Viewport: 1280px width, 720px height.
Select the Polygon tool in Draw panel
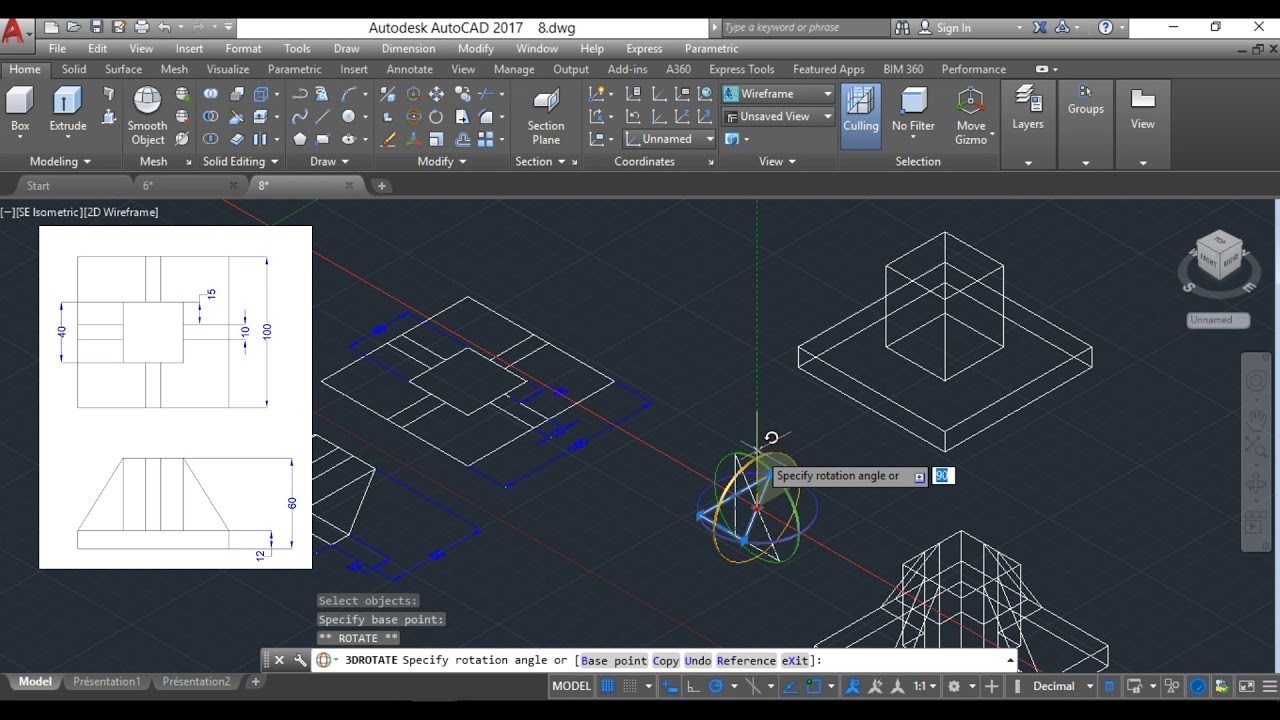[x=299, y=140]
